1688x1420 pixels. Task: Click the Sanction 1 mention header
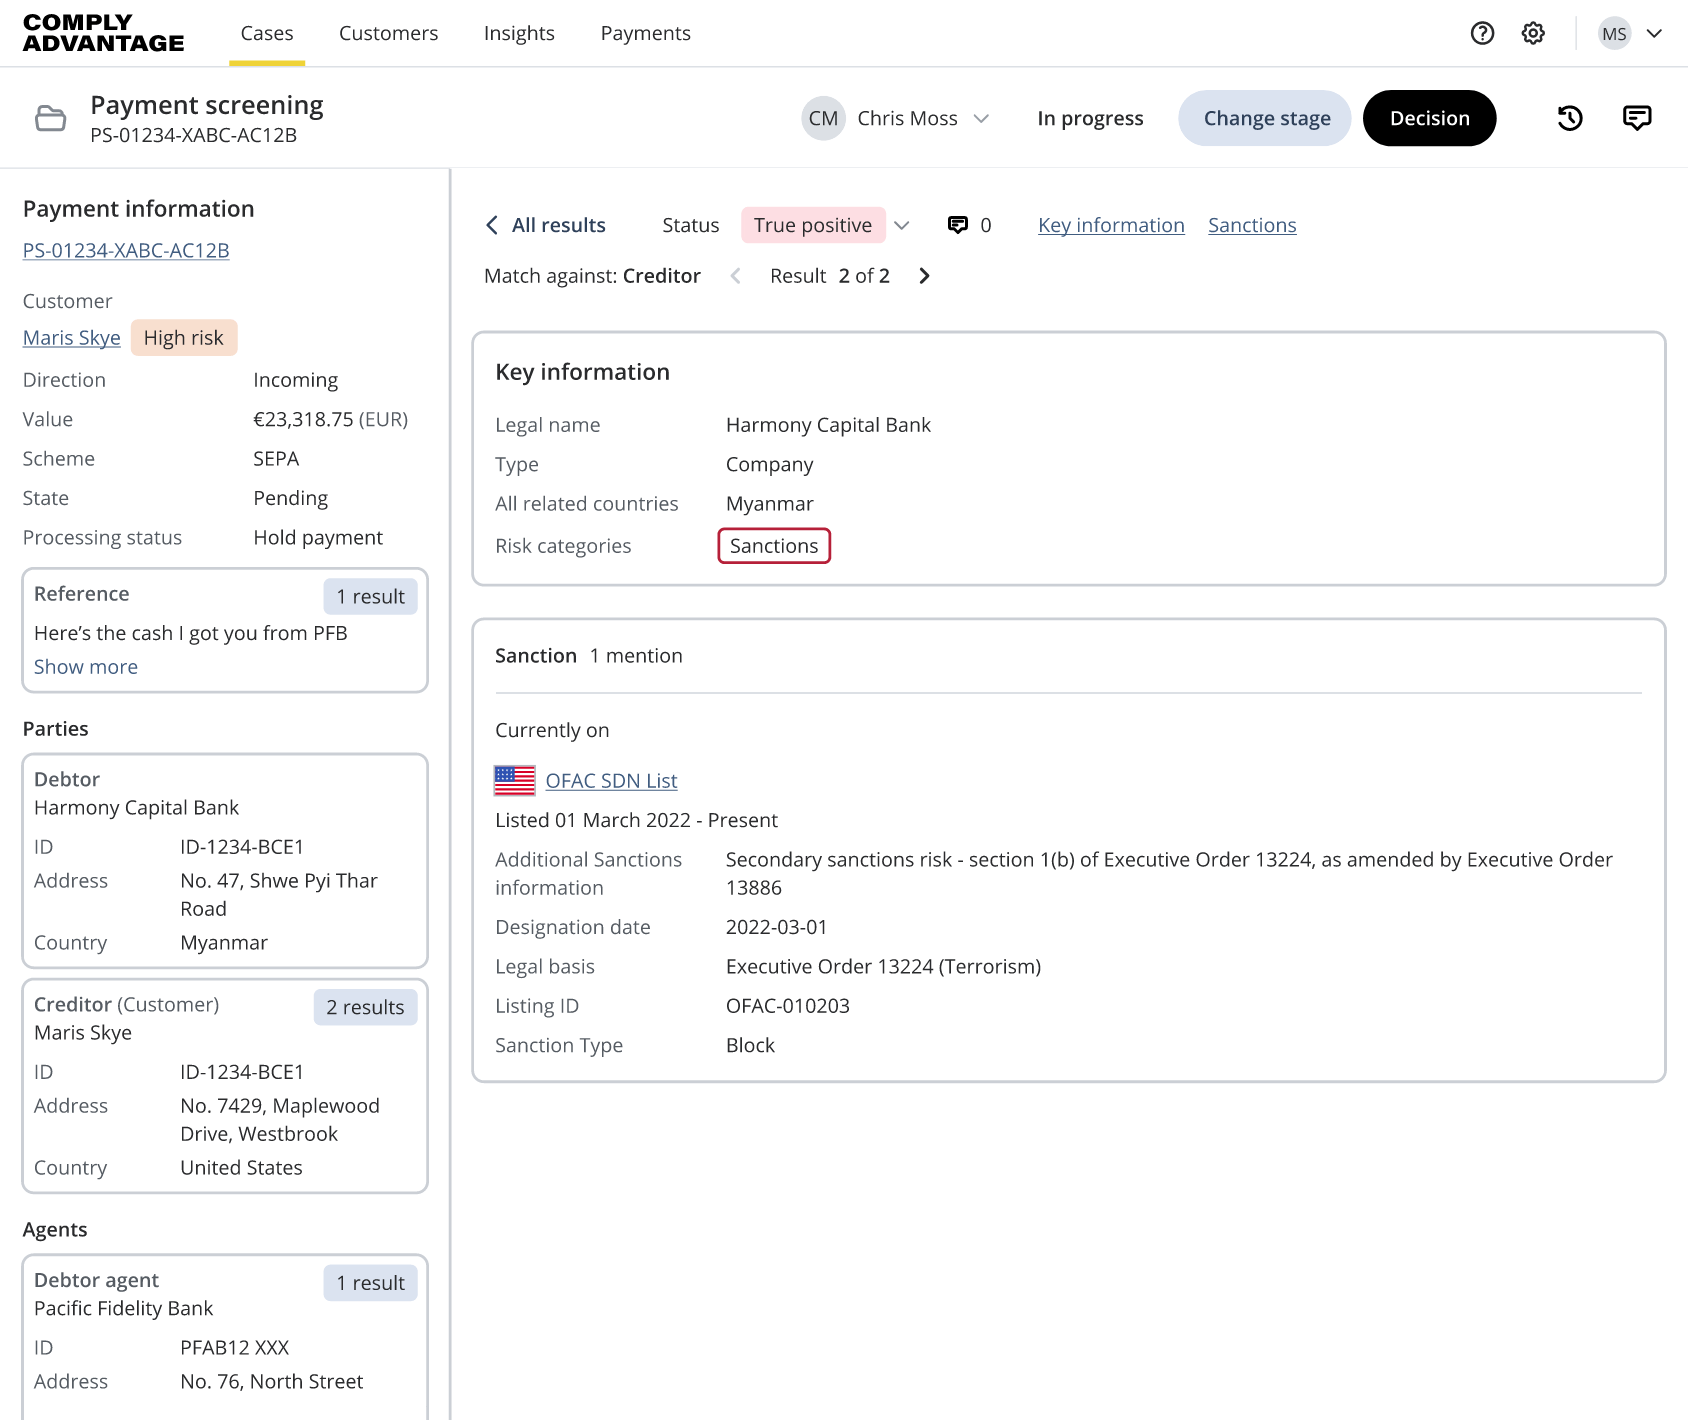tap(589, 656)
